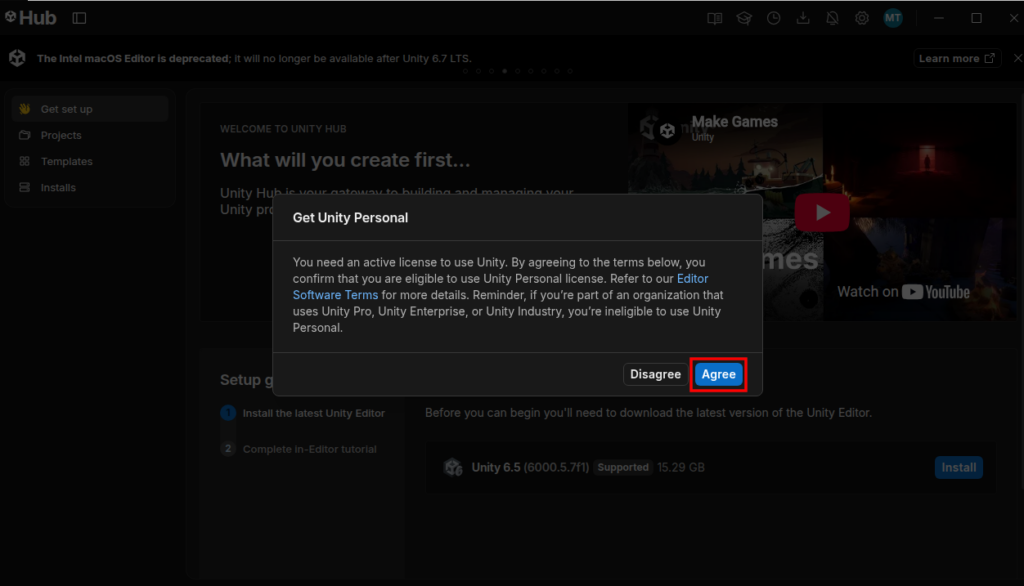
Task: Click the WELCOME TO UNITY HUB heading
Action: click(x=283, y=129)
